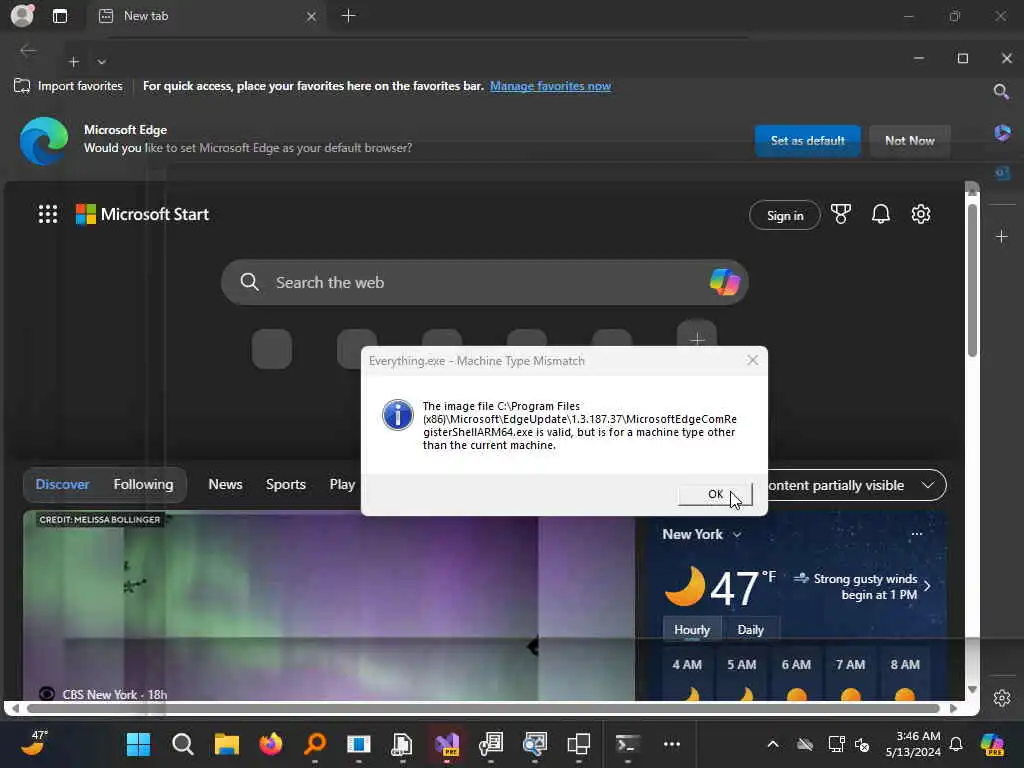Screen dimensions: 1024x768
Task: Open the Manage favorites now link
Action: click(550, 86)
